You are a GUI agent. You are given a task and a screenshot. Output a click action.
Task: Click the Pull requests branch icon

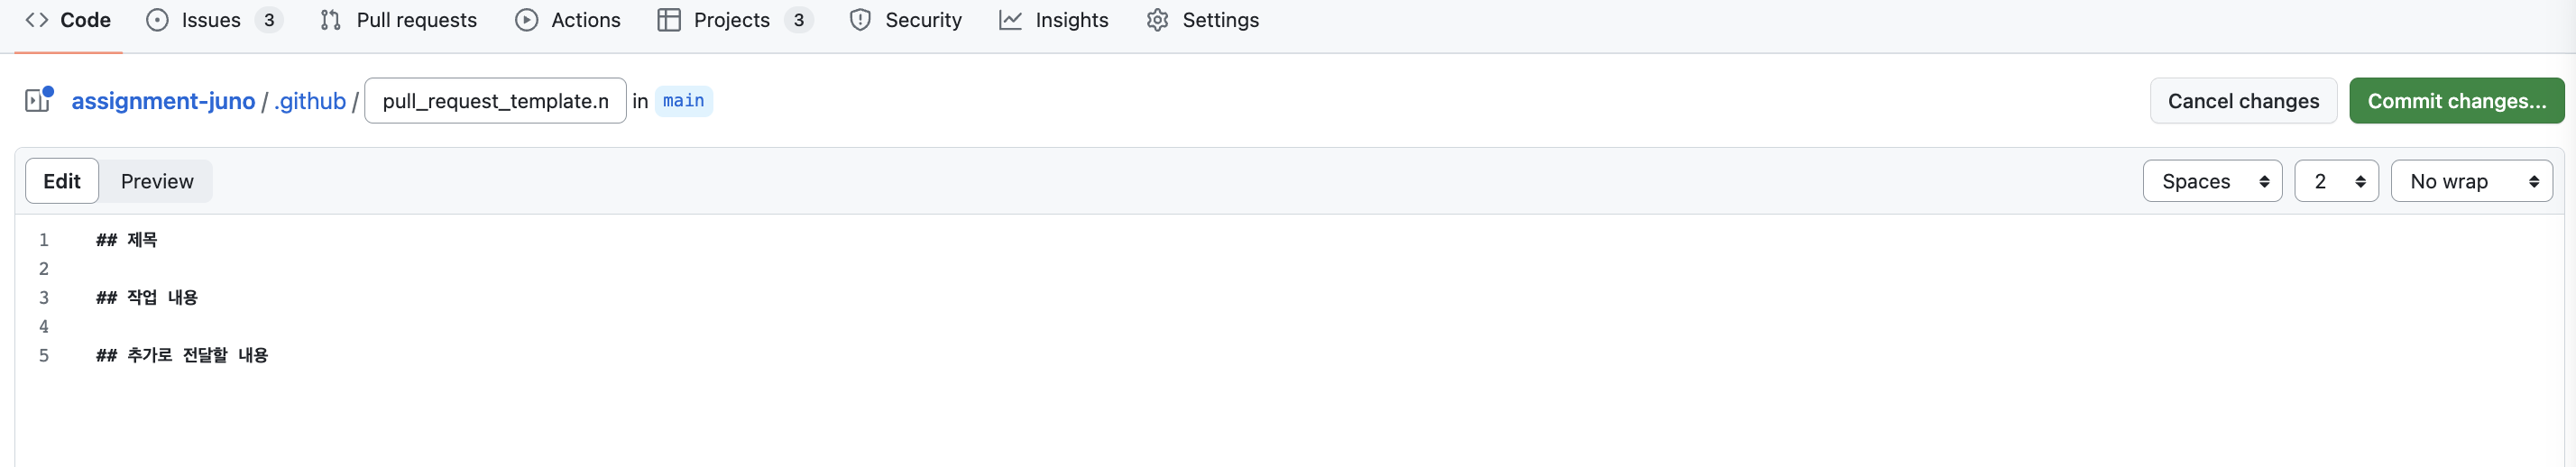[330, 20]
